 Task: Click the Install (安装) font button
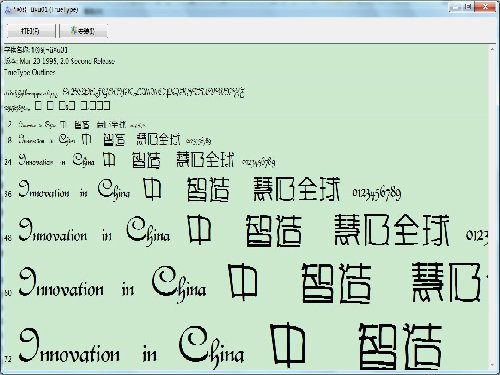coord(84,31)
